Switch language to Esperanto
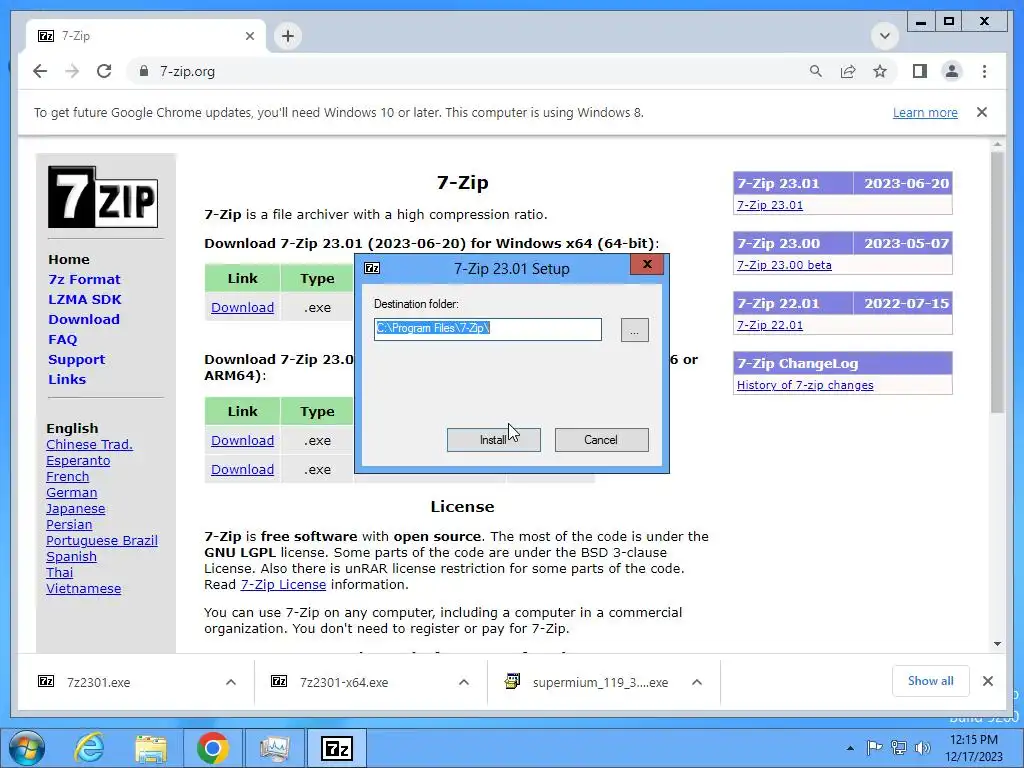The height and width of the screenshot is (768, 1024). point(78,460)
